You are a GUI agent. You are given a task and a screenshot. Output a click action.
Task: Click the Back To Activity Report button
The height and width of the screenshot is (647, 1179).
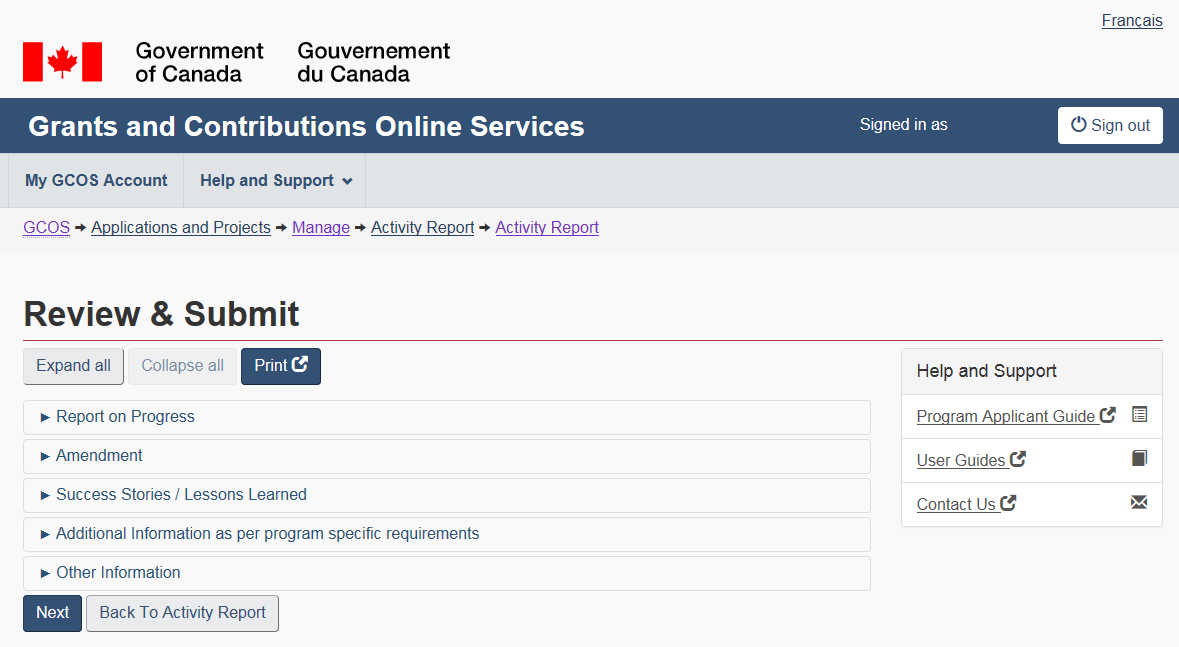[x=182, y=613]
